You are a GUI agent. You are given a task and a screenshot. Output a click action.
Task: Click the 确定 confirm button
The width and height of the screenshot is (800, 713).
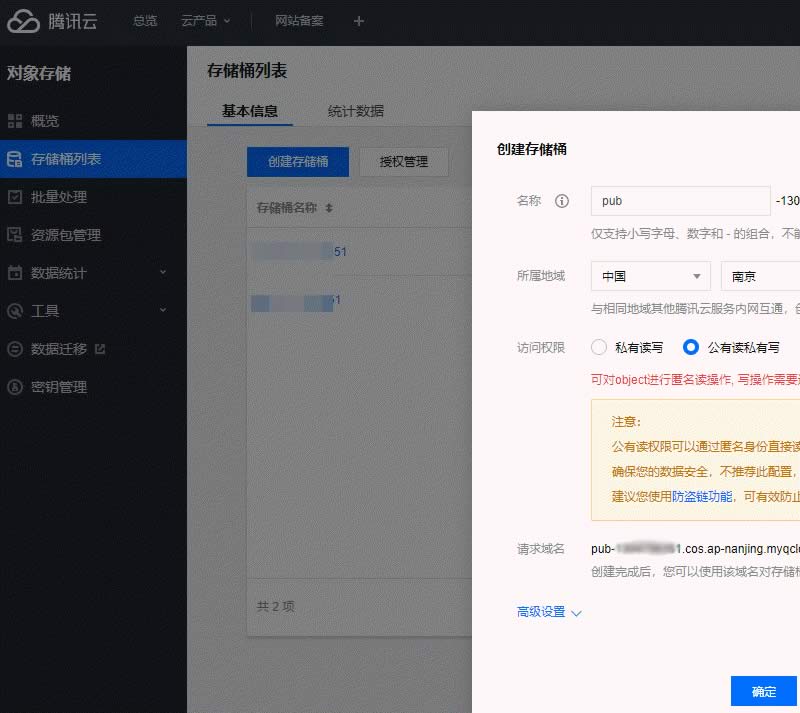pos(764,691)
